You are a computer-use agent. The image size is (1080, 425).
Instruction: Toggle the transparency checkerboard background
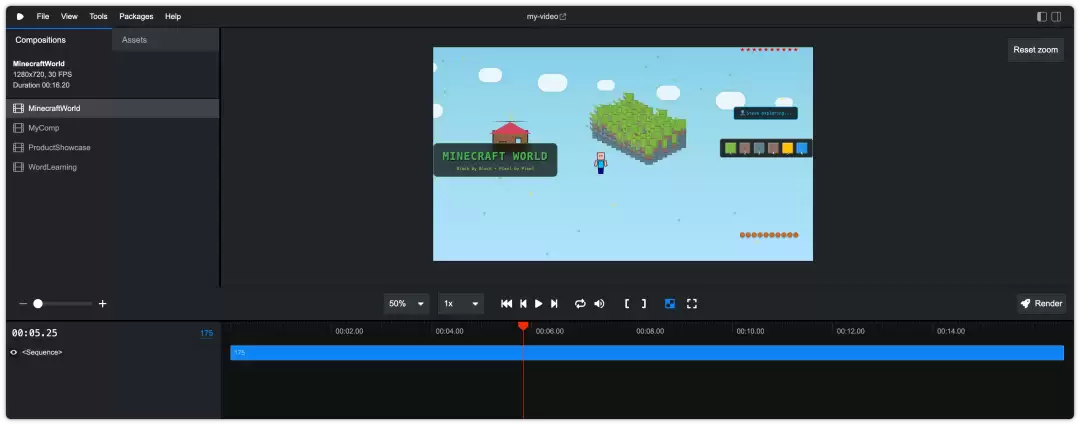tap(669, 304)
